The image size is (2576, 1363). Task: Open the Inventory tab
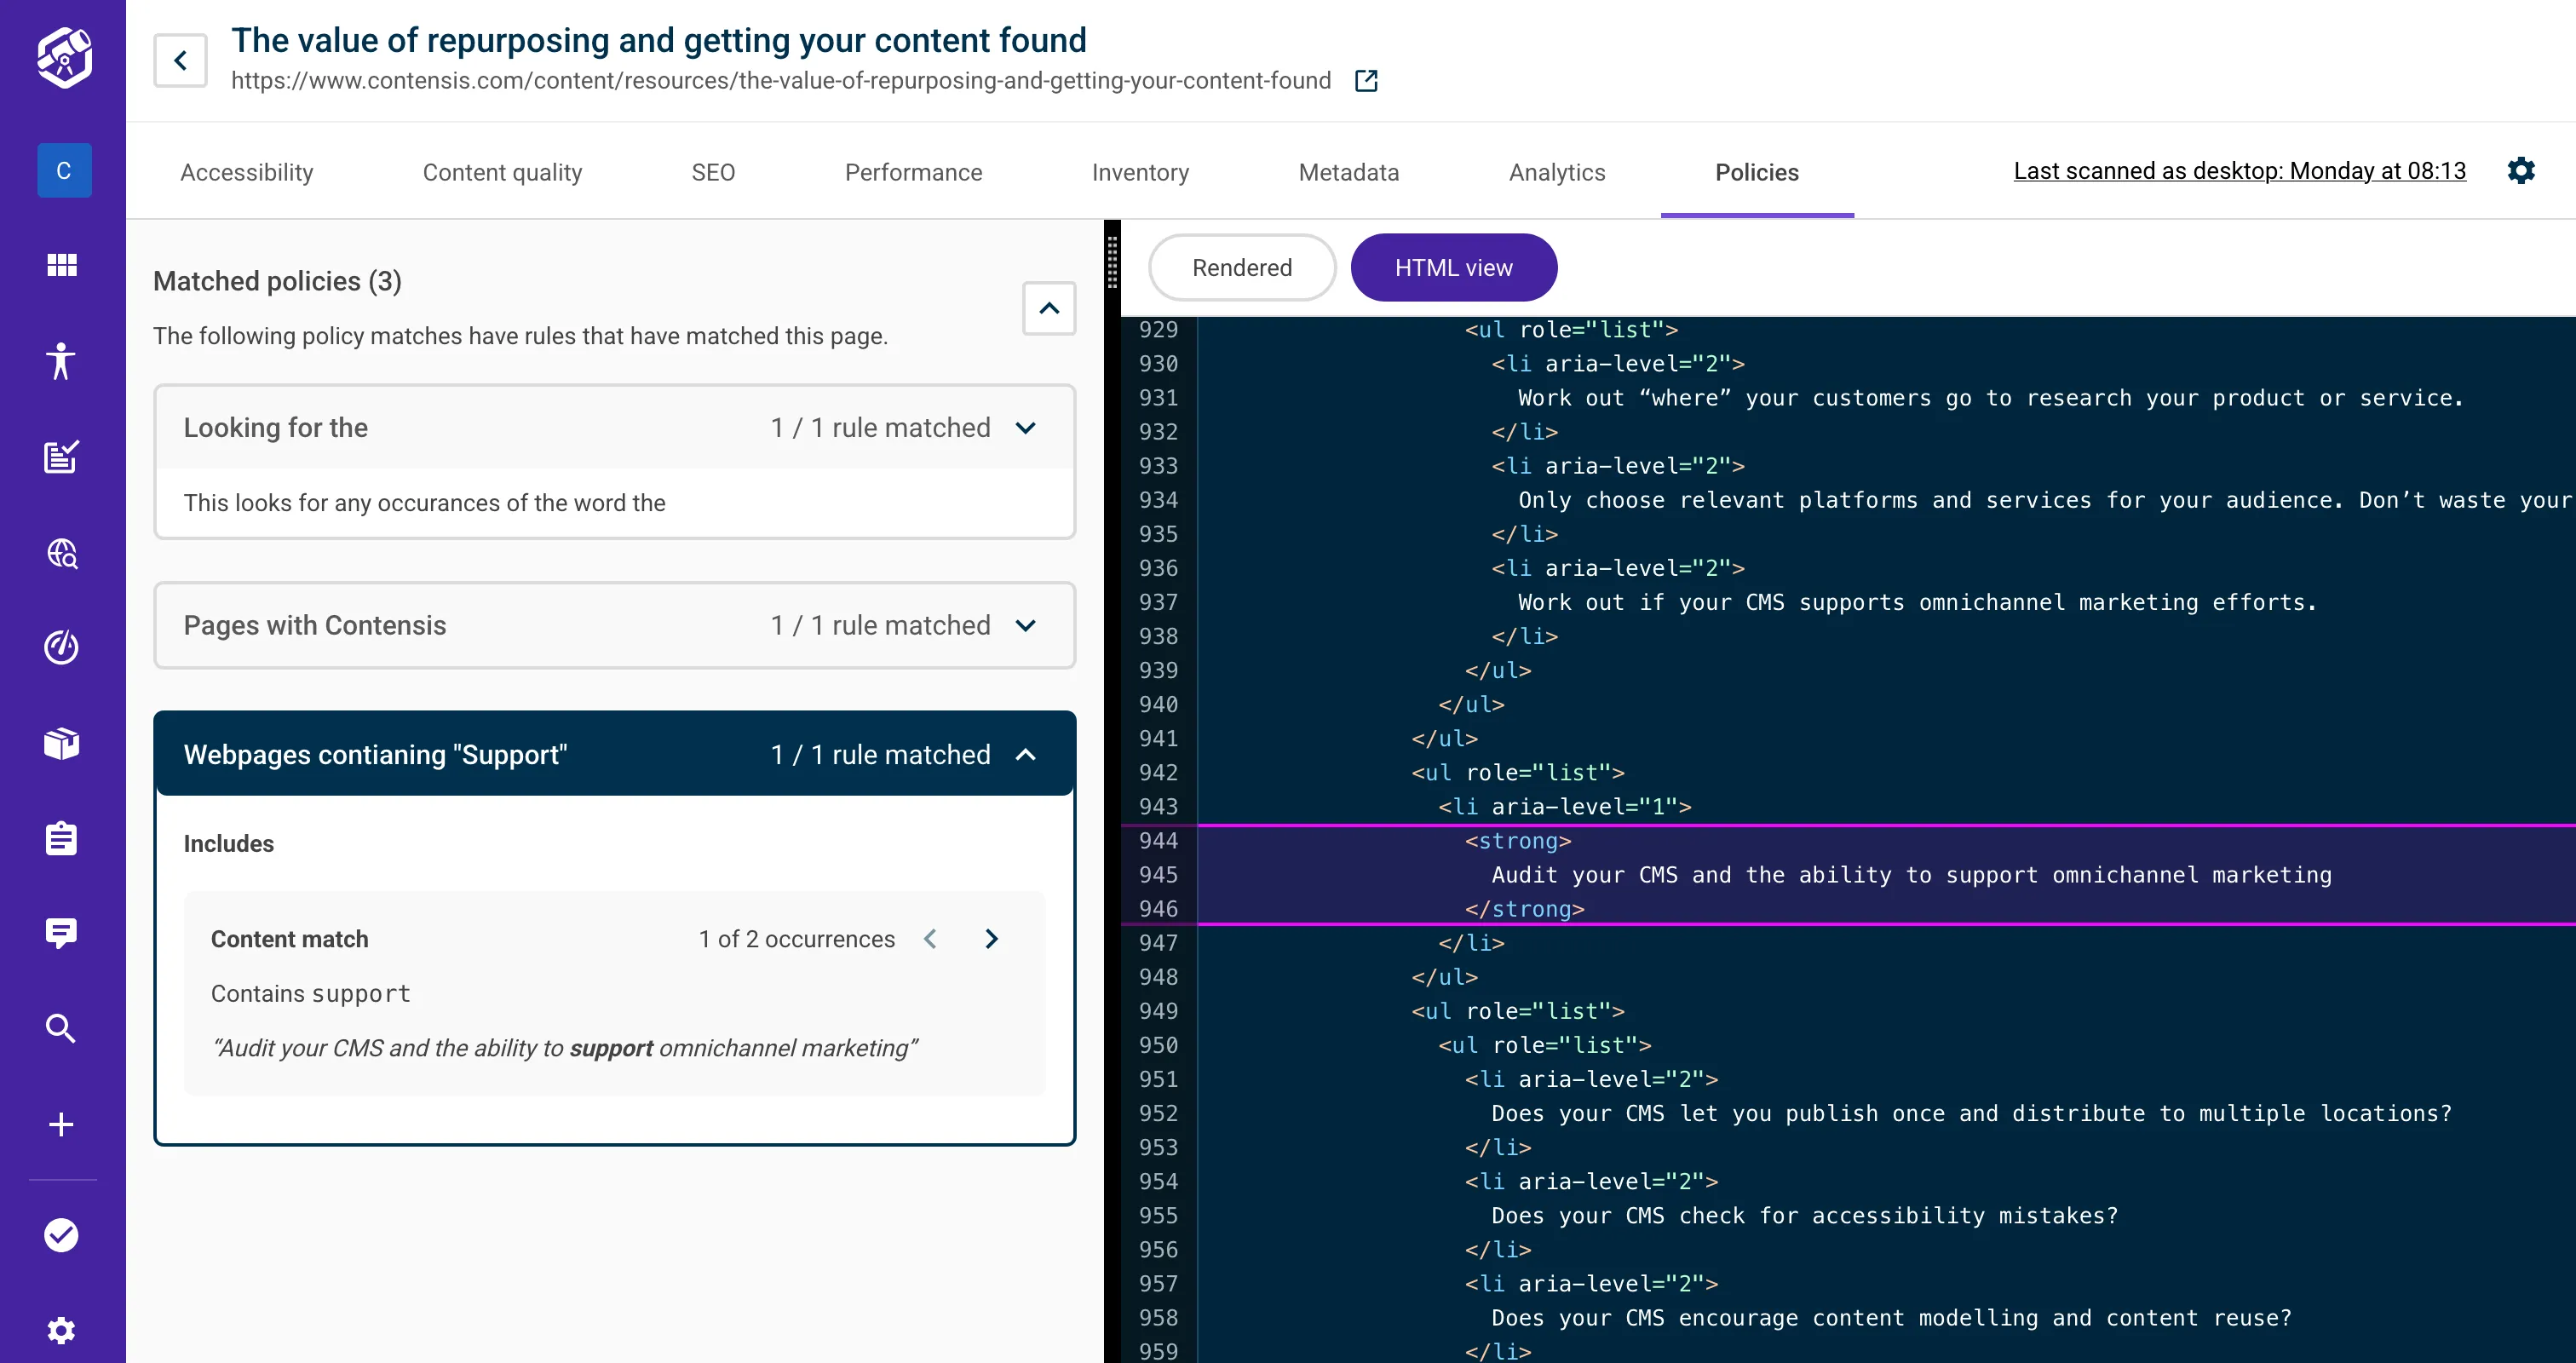pos(1140,172)
